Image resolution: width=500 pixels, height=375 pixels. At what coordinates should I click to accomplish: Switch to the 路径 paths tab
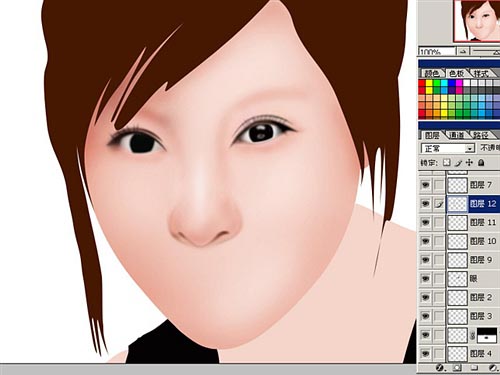[481, 135]
